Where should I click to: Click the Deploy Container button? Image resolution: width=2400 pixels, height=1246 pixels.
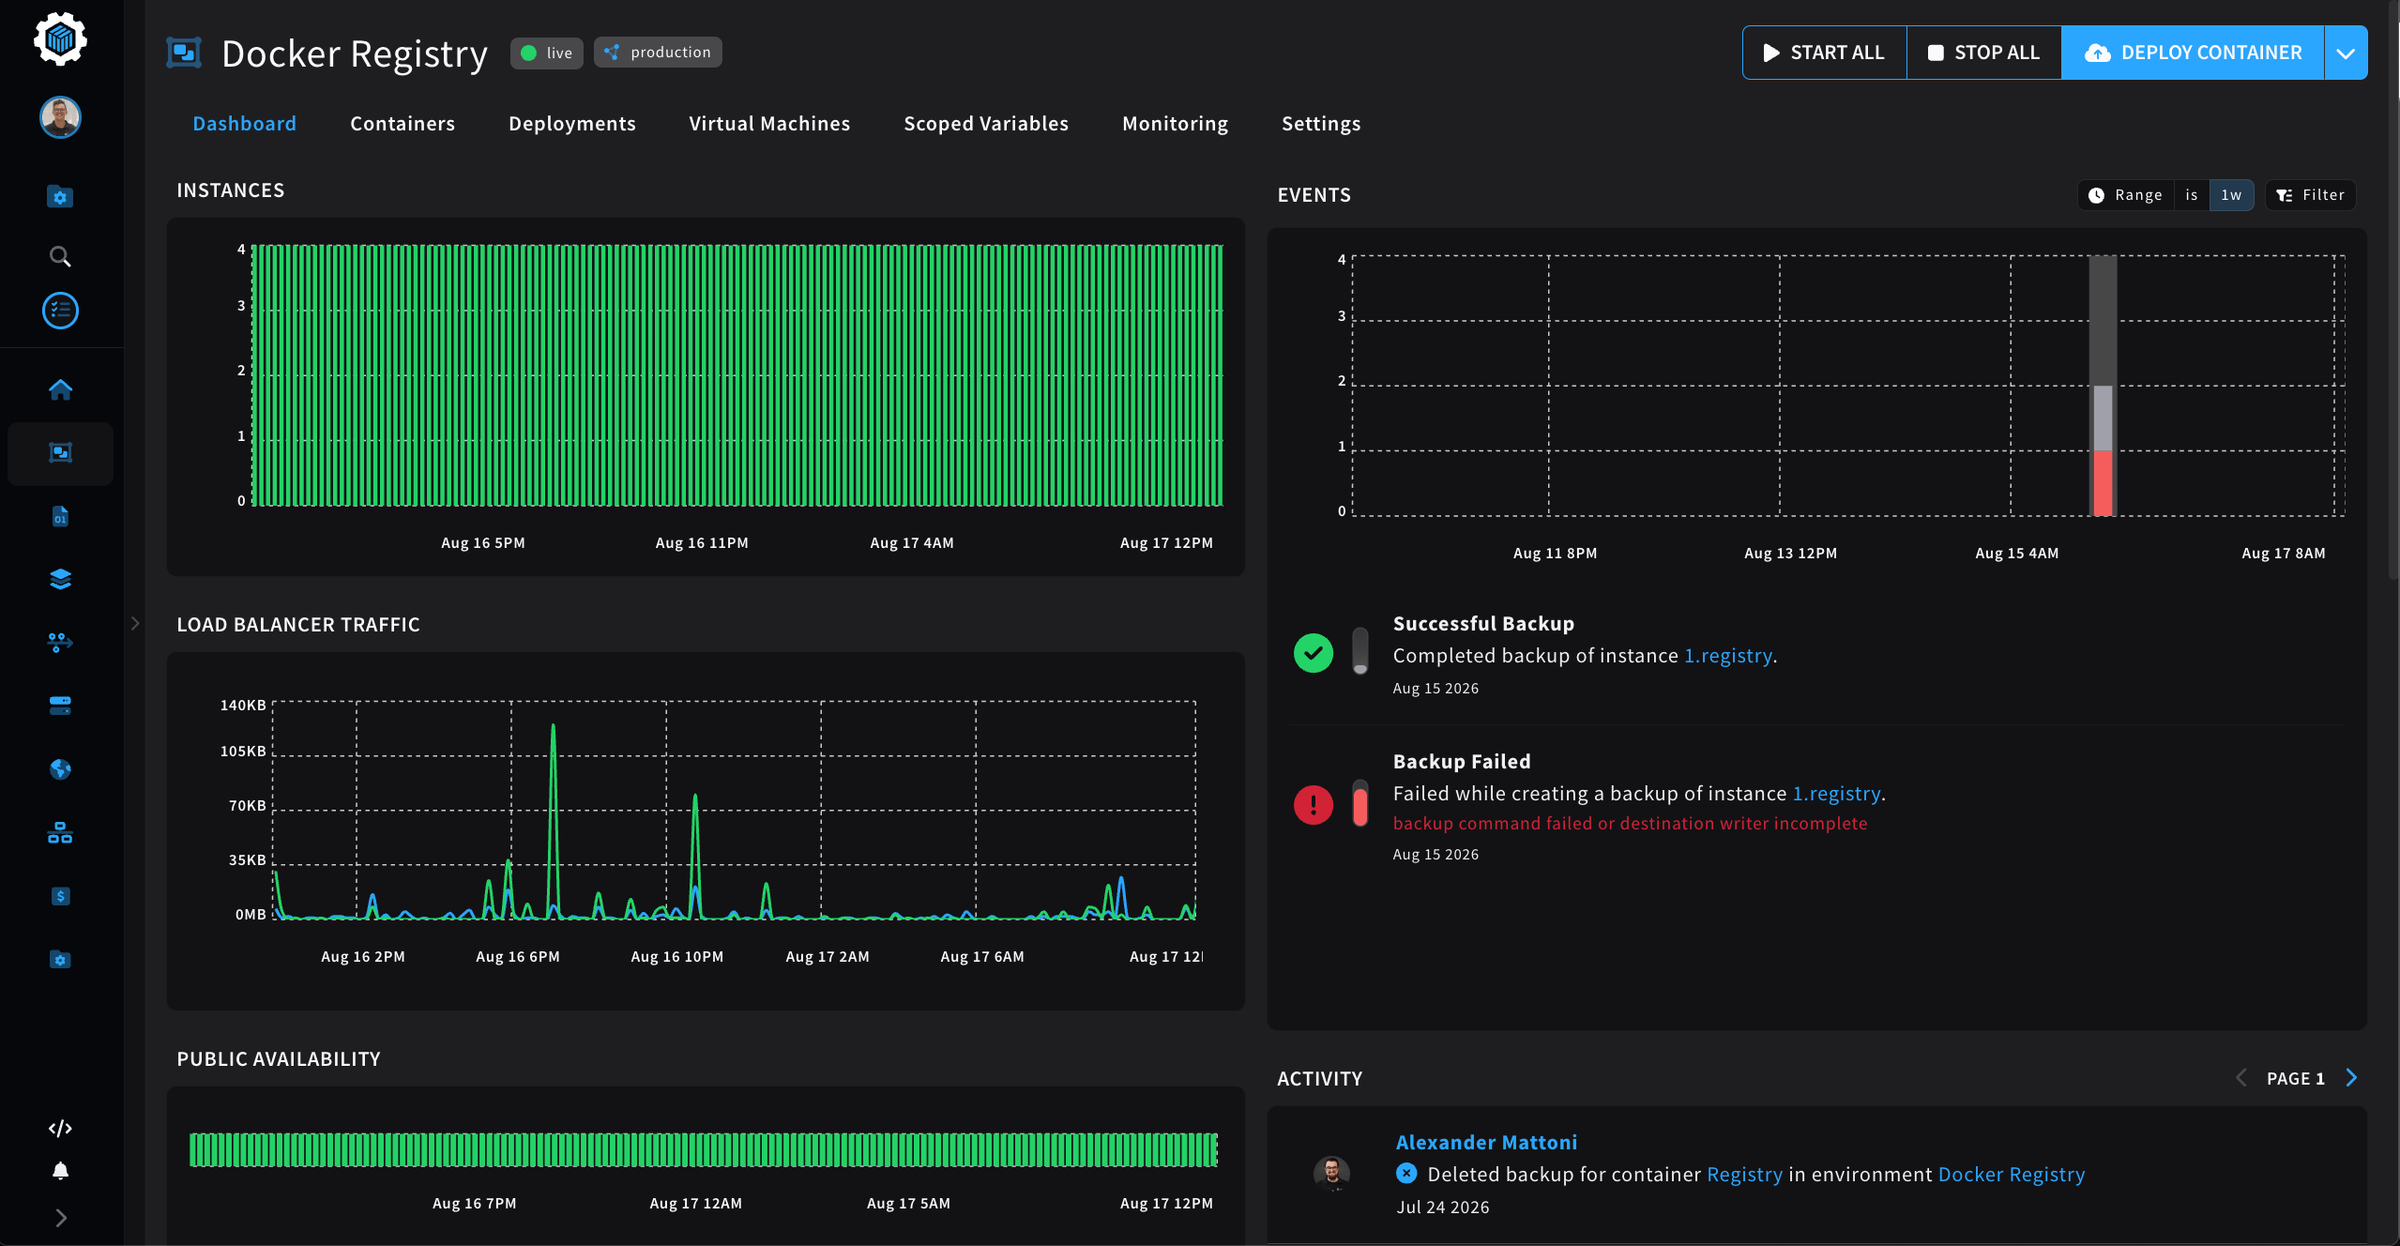pyautogui.click(x=2193, y=53)
